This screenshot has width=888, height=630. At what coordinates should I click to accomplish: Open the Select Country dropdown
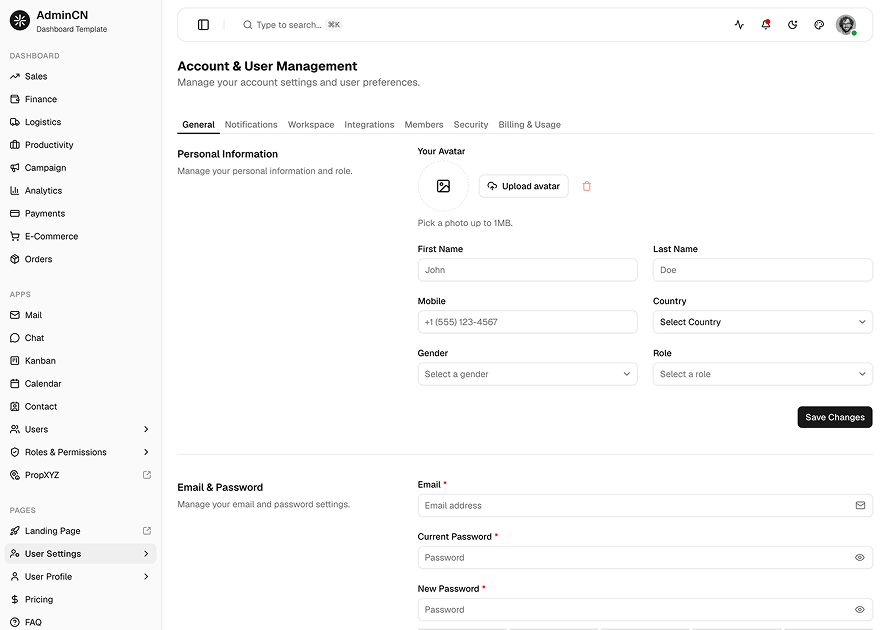(762, 322)
